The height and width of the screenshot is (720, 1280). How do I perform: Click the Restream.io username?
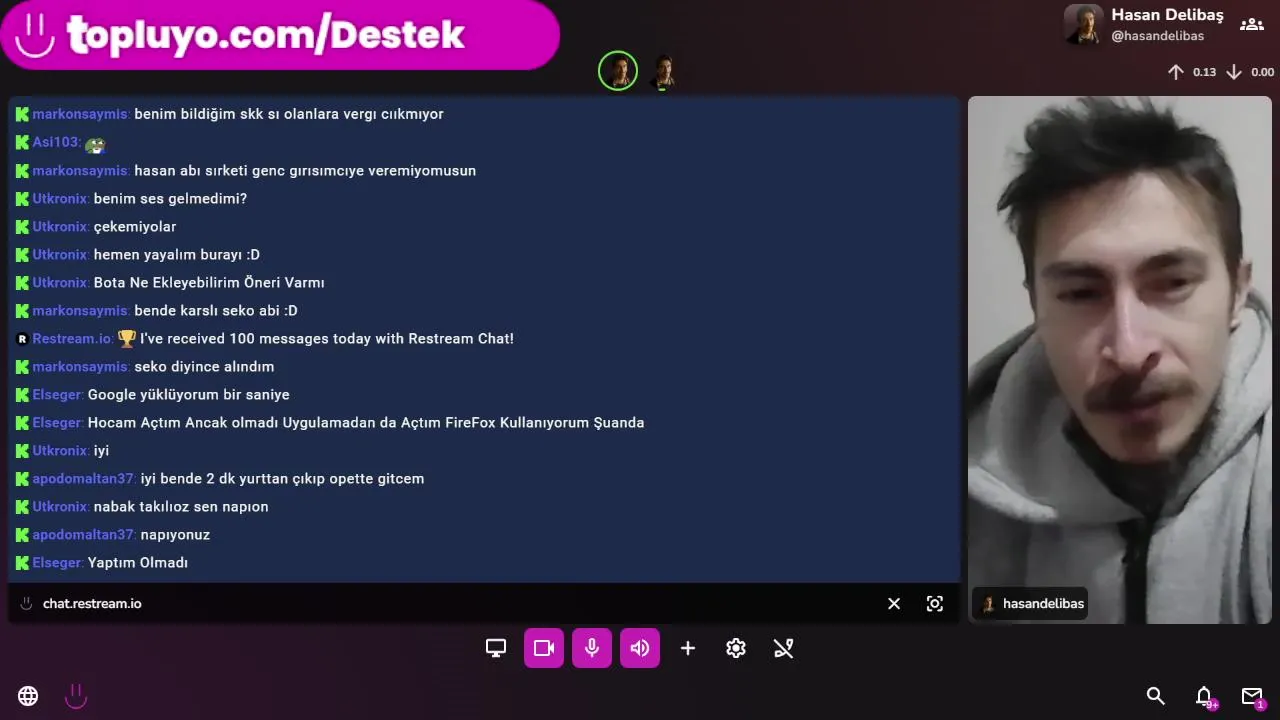(x=73, y=339)
